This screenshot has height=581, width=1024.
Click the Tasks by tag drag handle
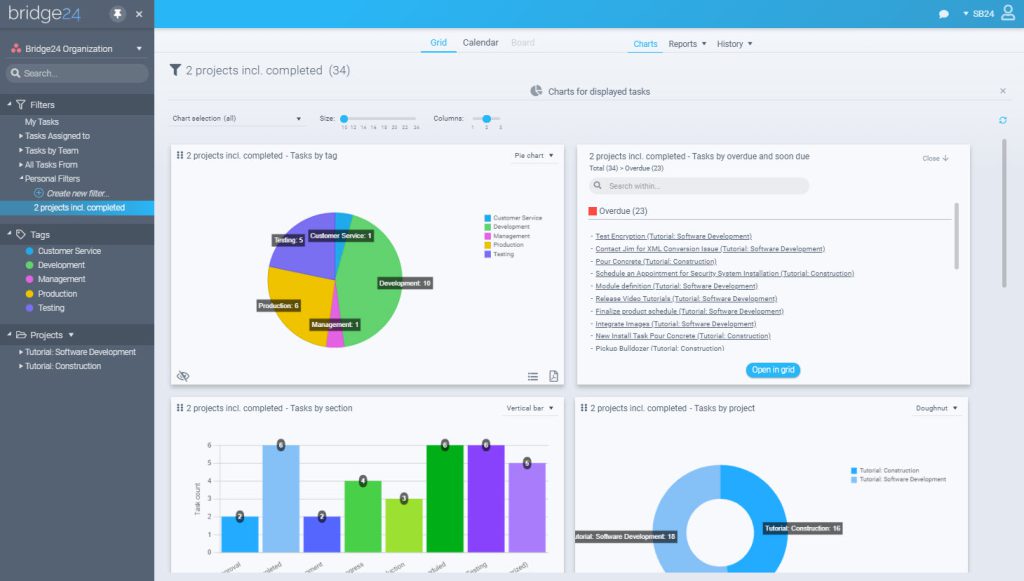tap(180, 155)
